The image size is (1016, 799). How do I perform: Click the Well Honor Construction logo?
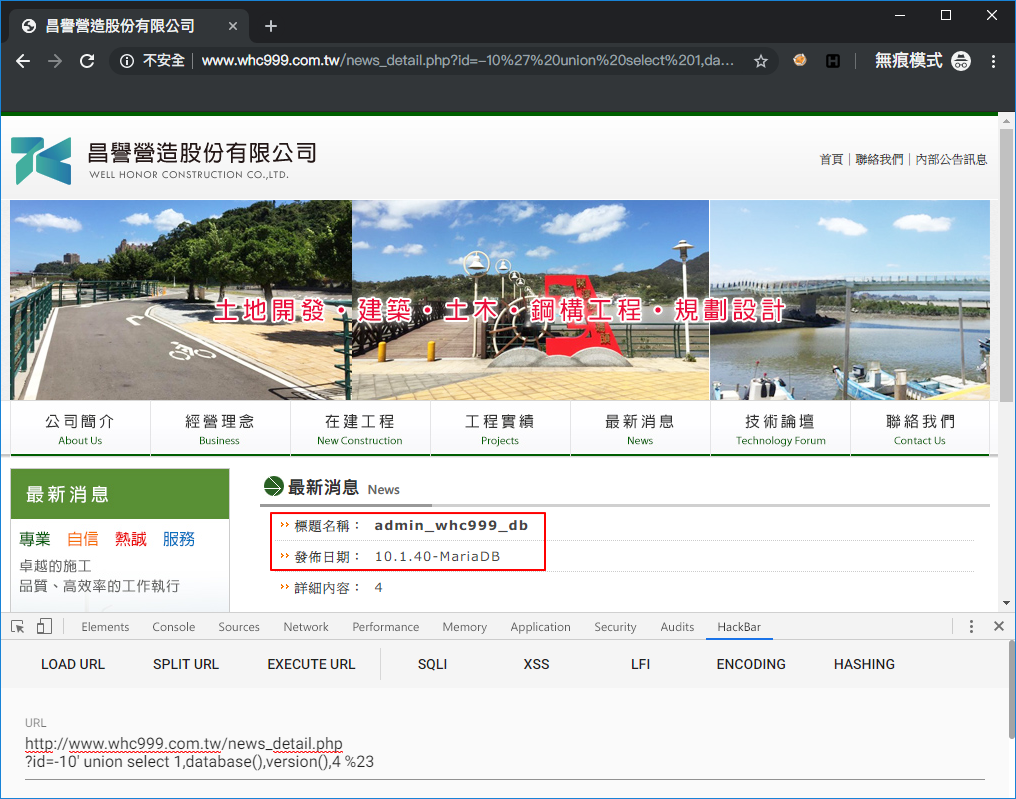point(164,160)
